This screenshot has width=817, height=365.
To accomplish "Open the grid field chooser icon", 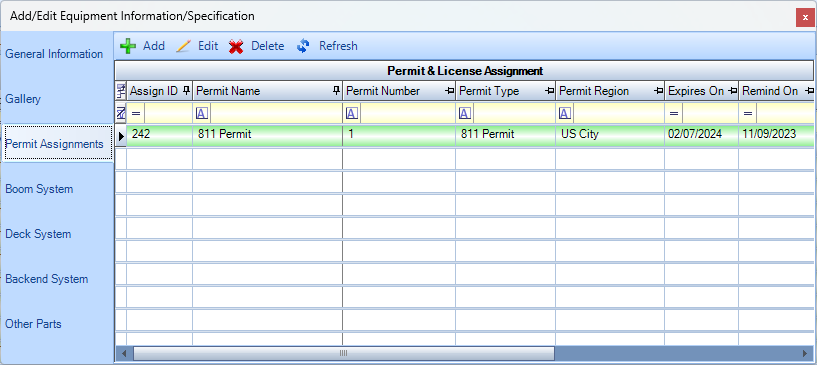I will 121,91.
